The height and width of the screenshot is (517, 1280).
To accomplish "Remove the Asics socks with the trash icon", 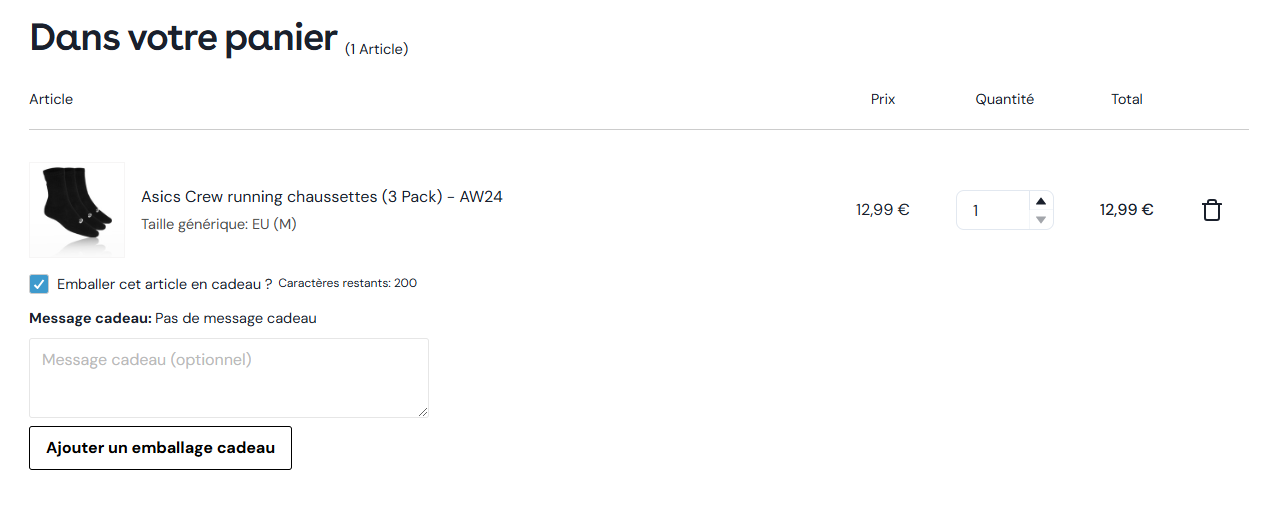I will coord(1211,210).
